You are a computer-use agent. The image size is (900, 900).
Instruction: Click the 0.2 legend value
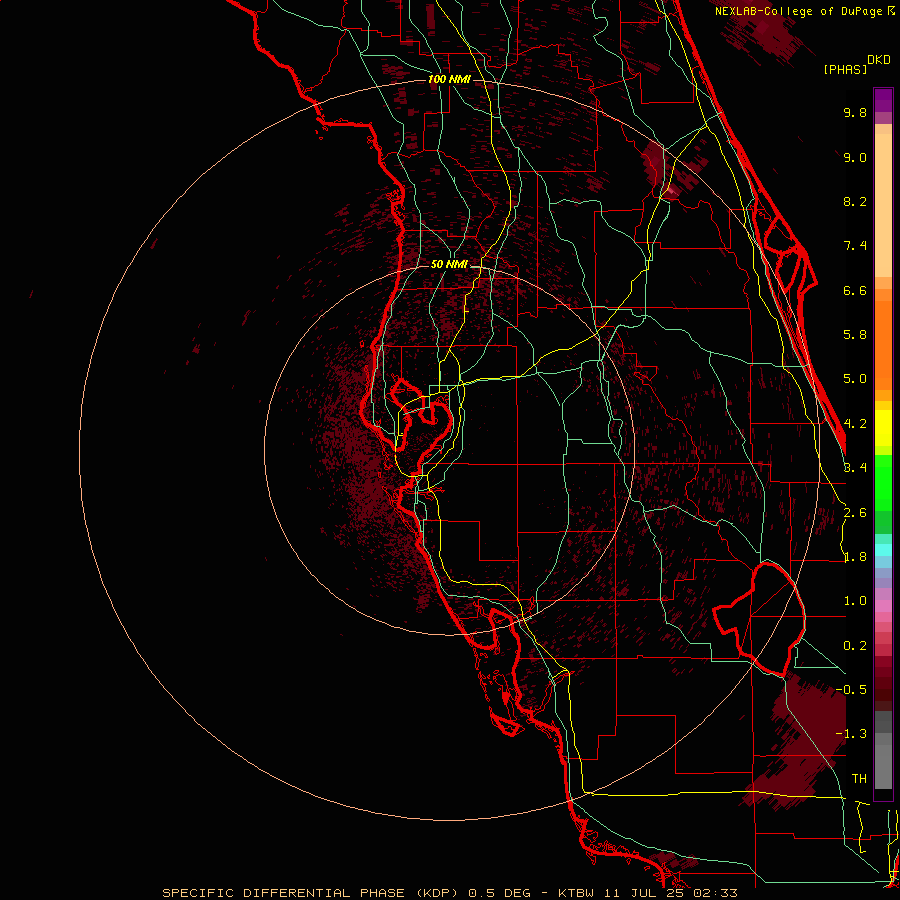pyautogui.click(x=855, y=646)
